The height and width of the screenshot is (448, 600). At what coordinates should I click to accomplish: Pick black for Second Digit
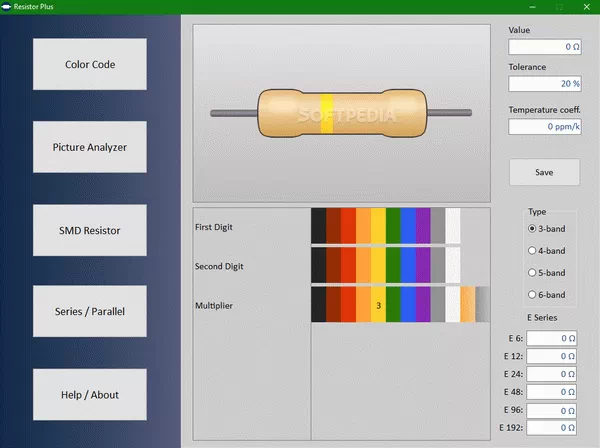[x=318, y=265]
